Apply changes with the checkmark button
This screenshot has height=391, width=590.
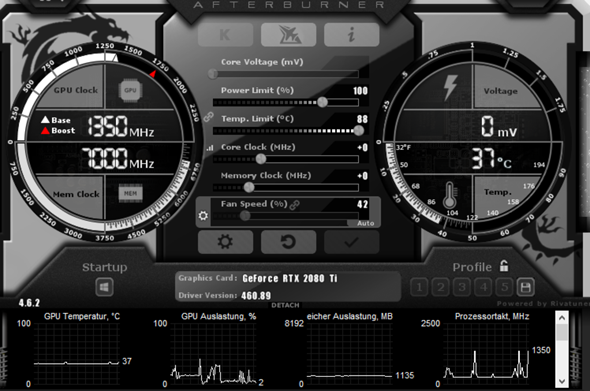tap(351, 242)
